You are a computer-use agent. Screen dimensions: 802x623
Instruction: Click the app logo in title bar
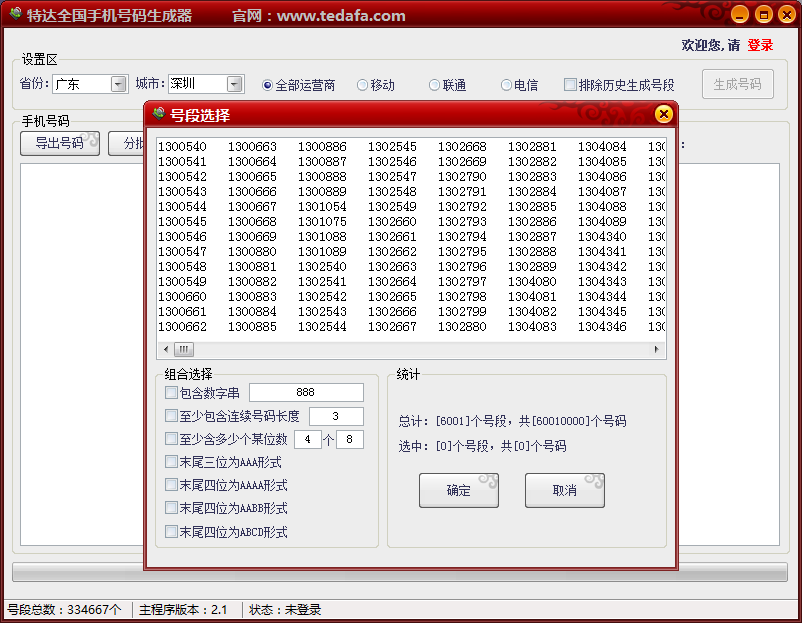tap(14, 14)
